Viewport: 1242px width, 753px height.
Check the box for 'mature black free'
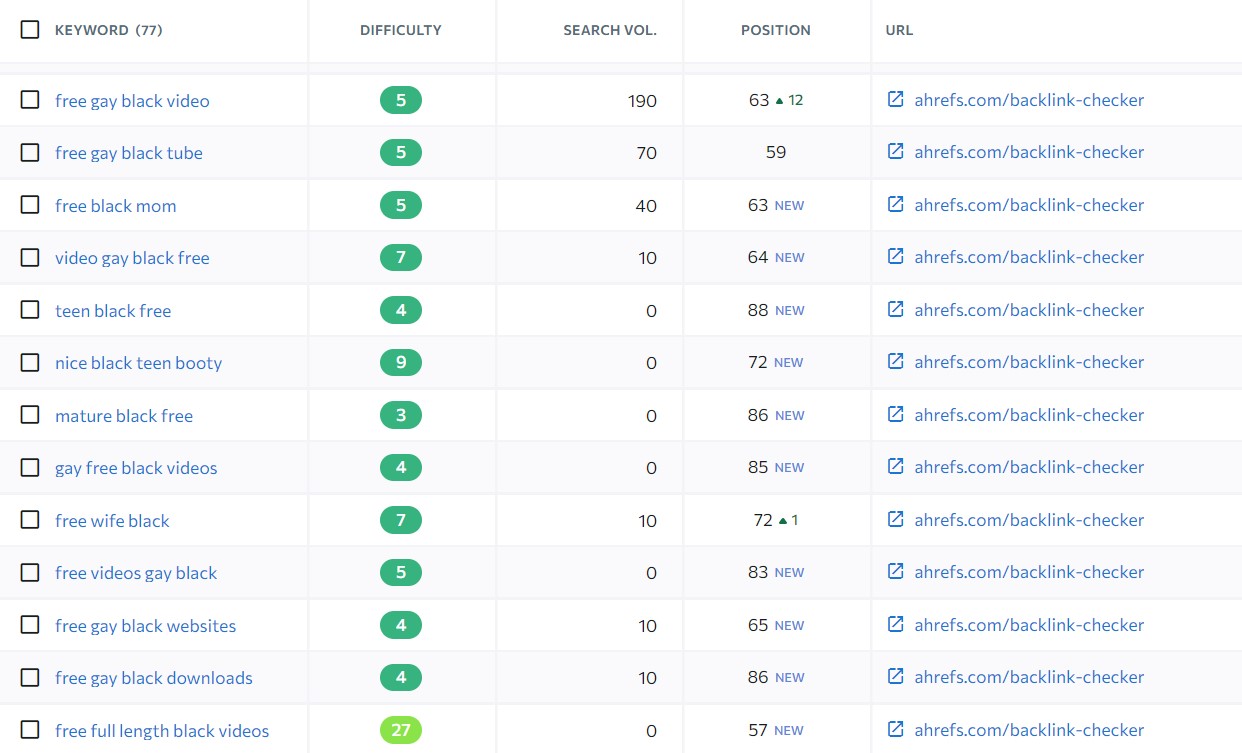point(30,414)
